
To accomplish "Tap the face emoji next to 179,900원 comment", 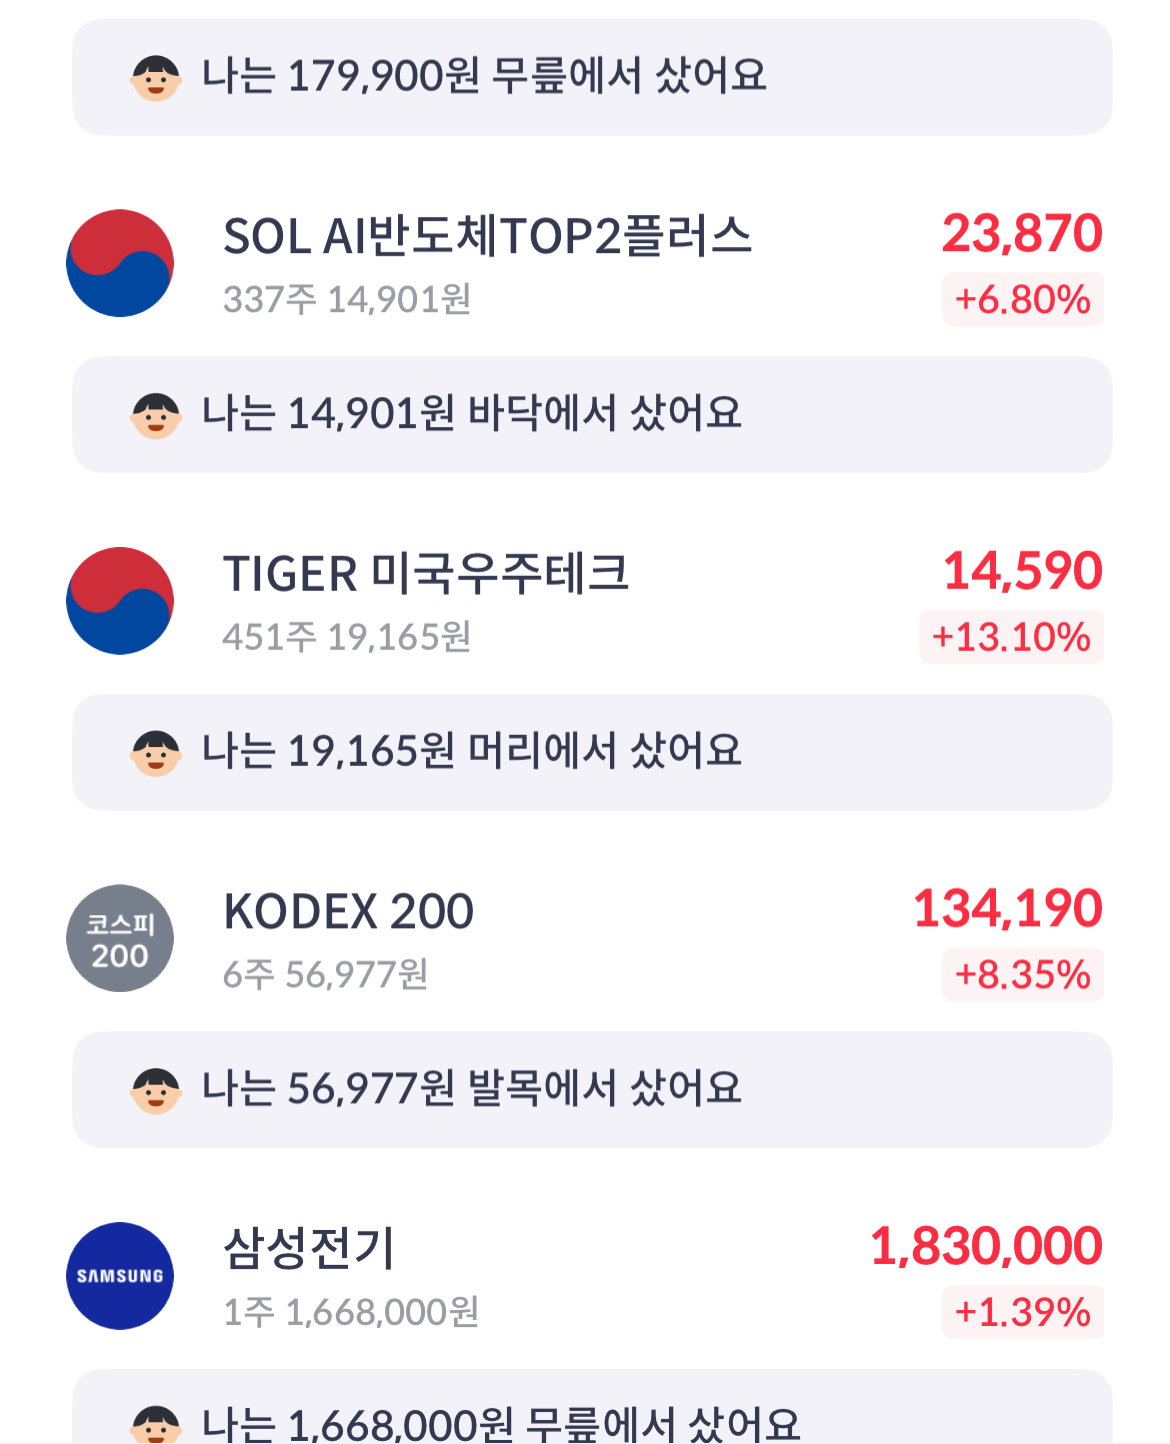I will pos(156,78).
